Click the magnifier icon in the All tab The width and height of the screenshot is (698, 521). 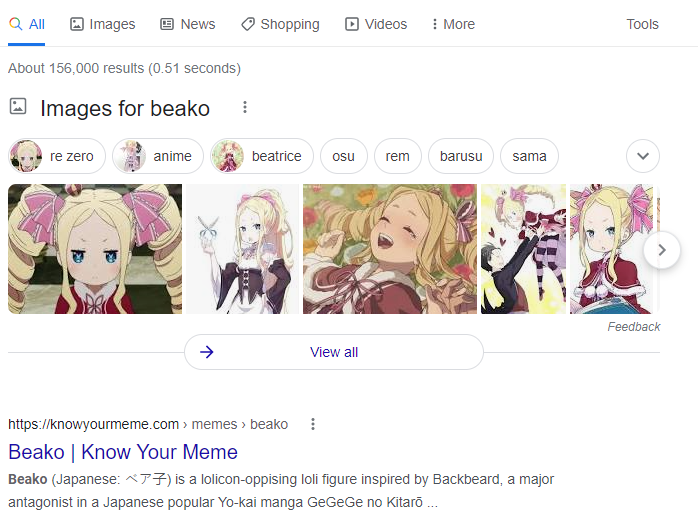click(x=16, y=24)
